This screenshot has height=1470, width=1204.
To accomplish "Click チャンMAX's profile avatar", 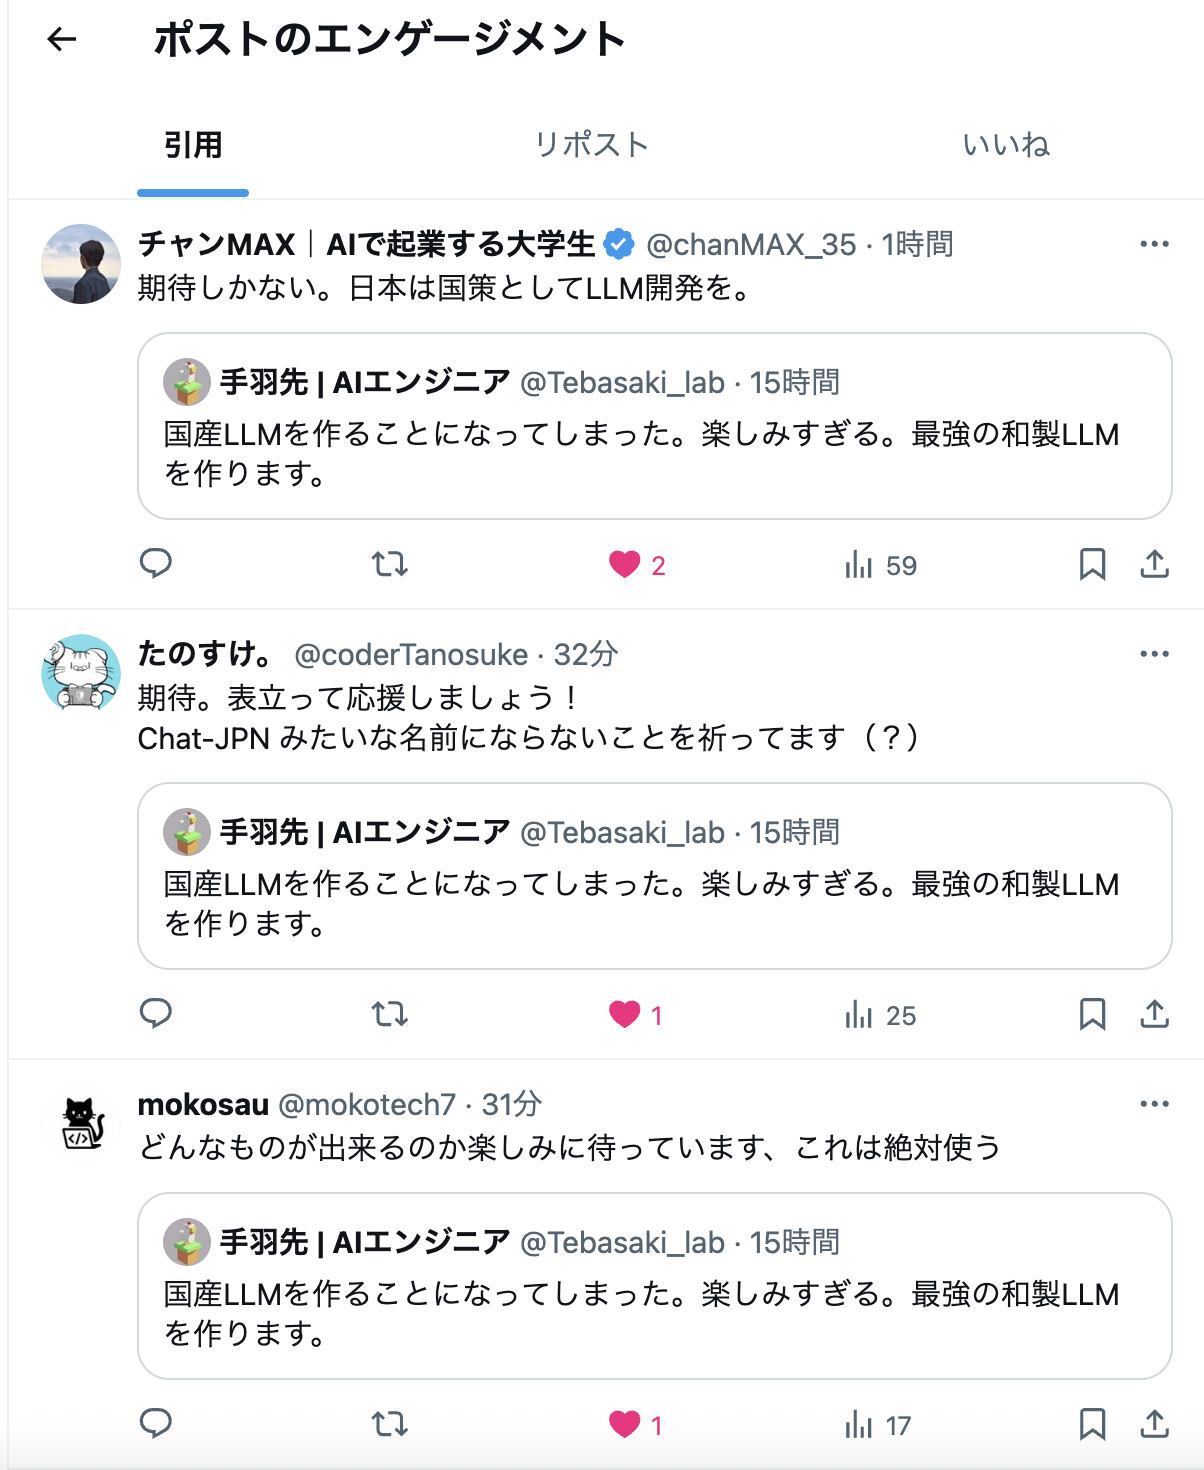I will point(81,264).
